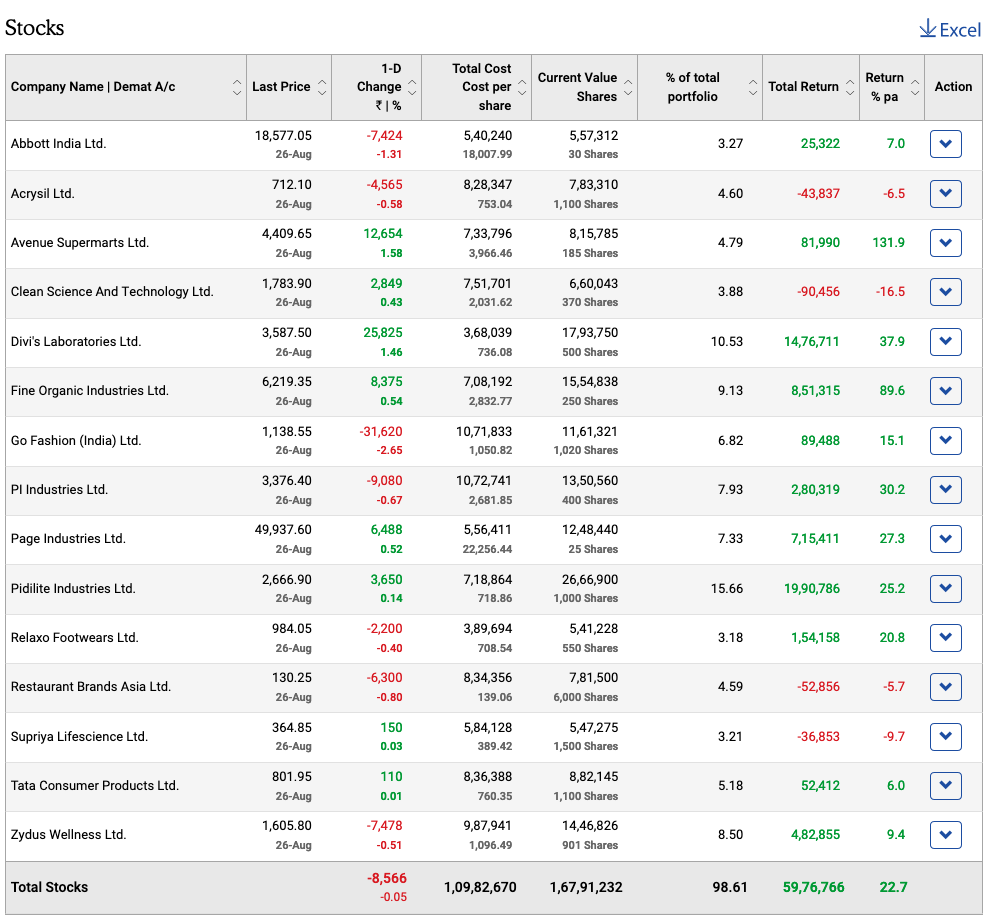Open action dropdown for Restaurant Brands Asia

945,687
